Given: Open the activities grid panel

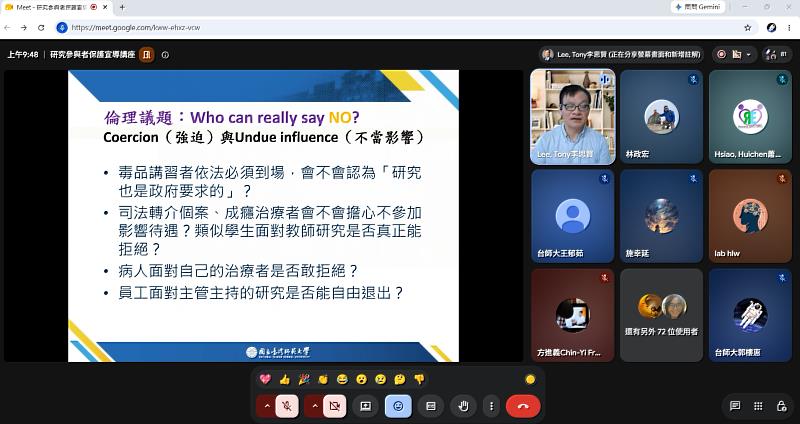Looking at the screenshot, I should (x=758, y=406).
